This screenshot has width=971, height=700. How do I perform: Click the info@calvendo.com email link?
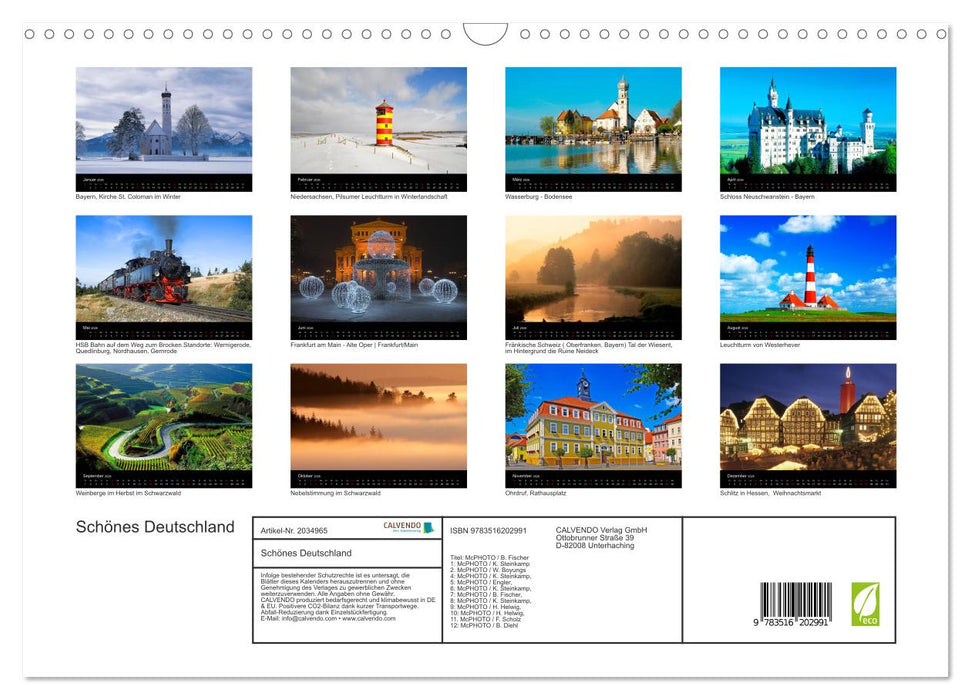tap(308, 619)
